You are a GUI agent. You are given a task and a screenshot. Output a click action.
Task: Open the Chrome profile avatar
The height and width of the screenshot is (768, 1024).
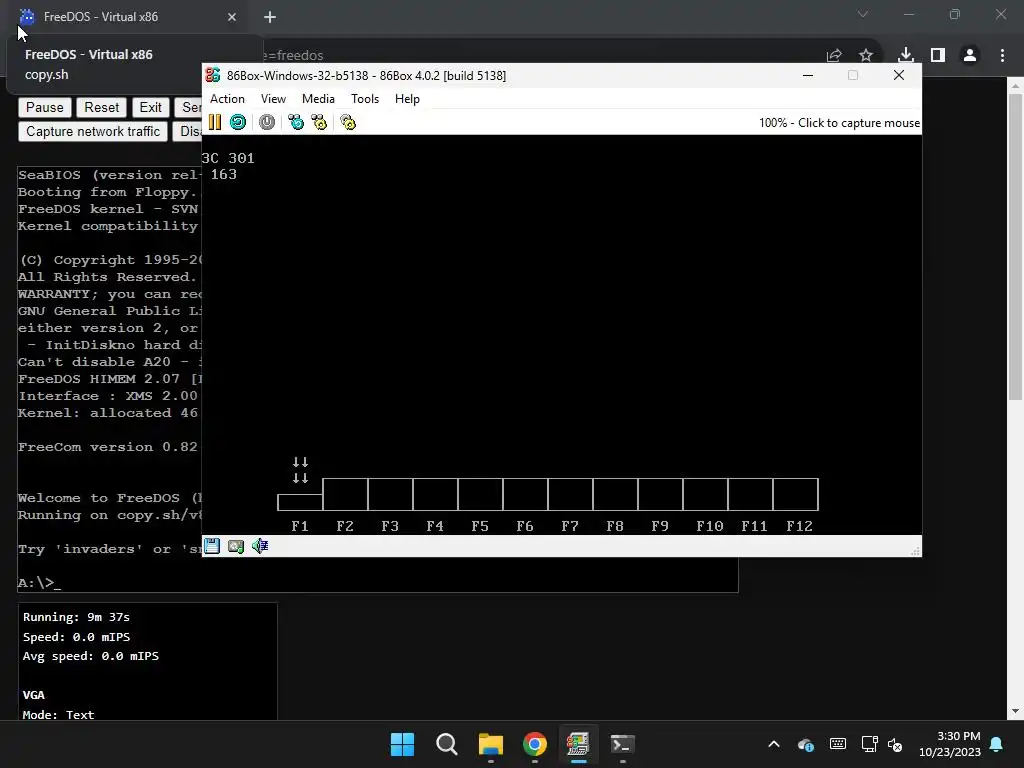pyautogui.click(x=970, y=55)
